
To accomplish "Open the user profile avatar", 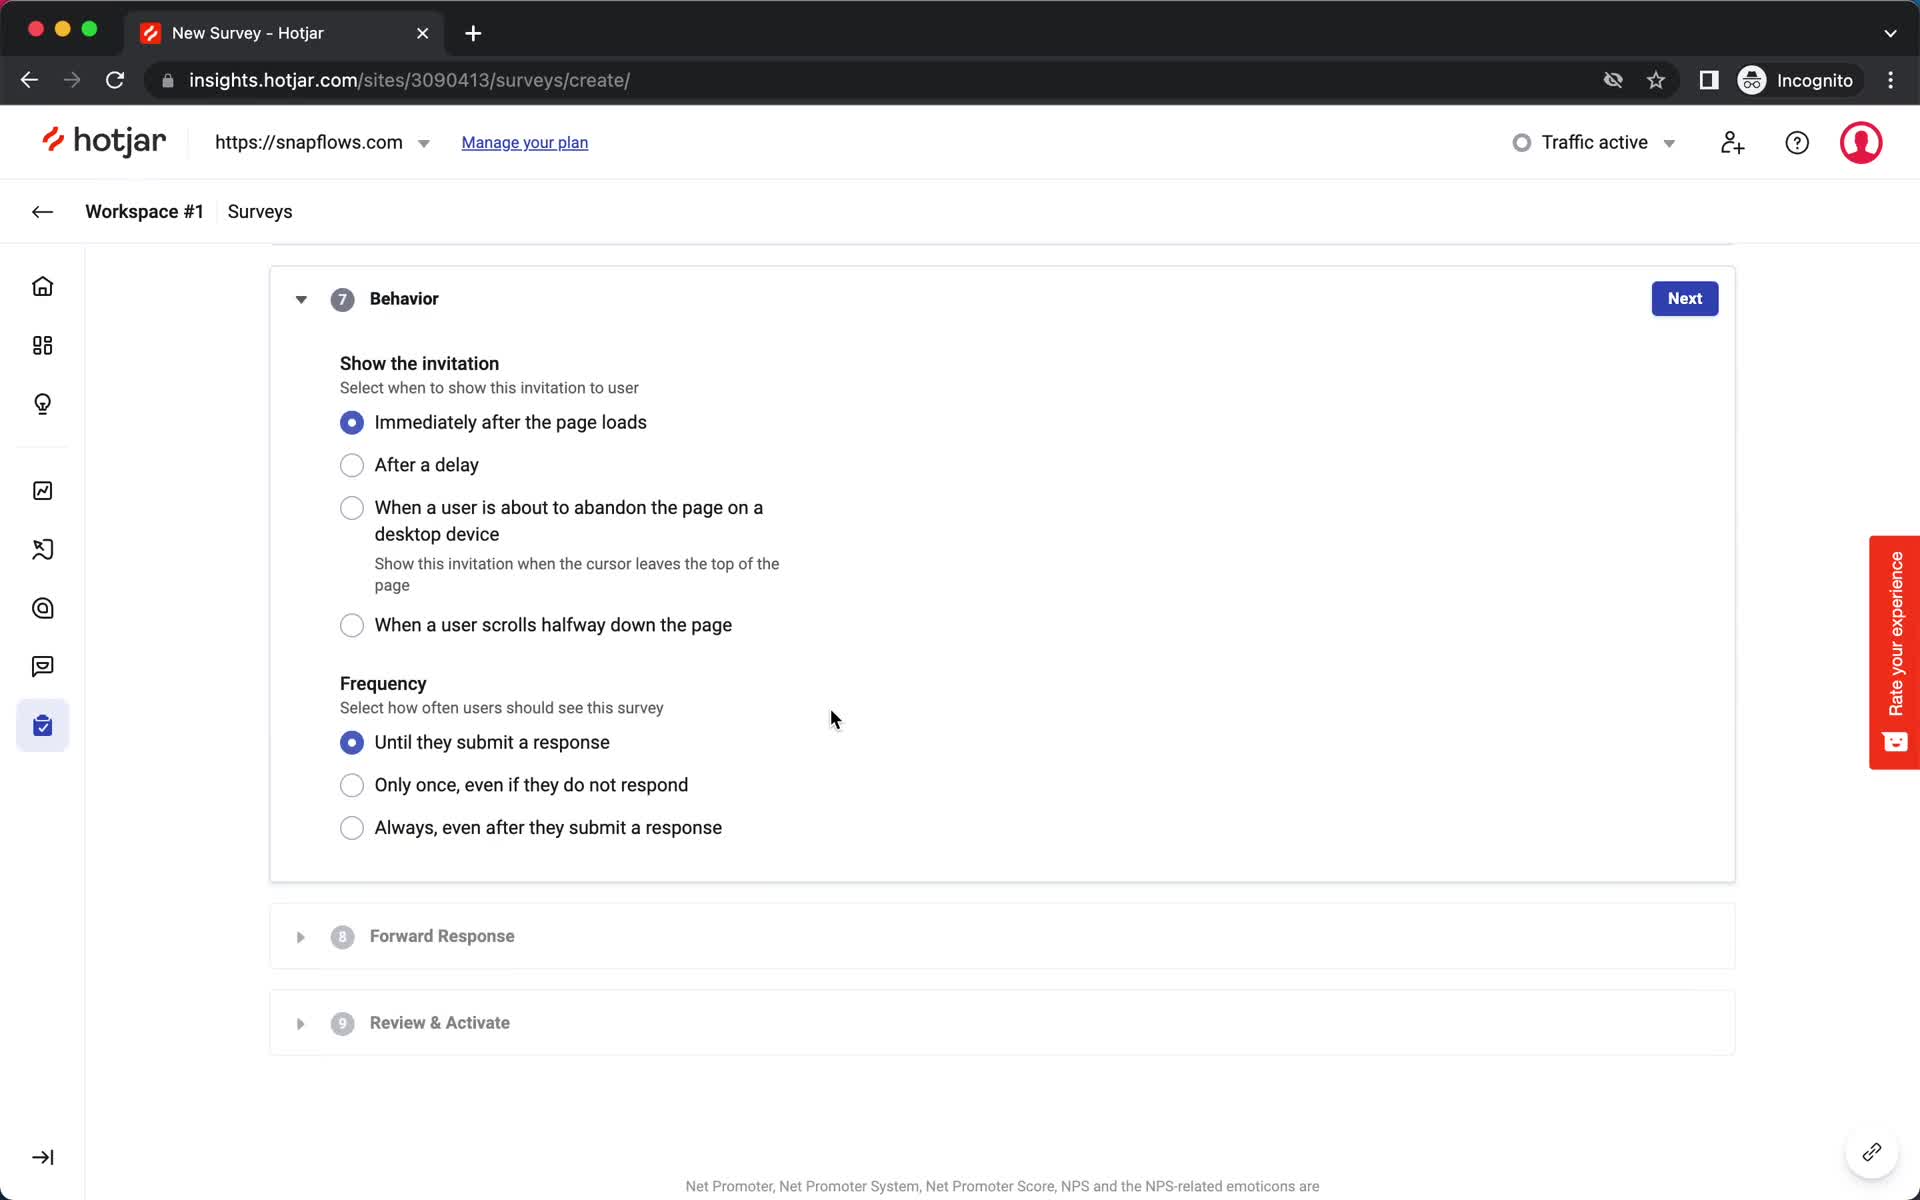I will tap(1861, 143).
